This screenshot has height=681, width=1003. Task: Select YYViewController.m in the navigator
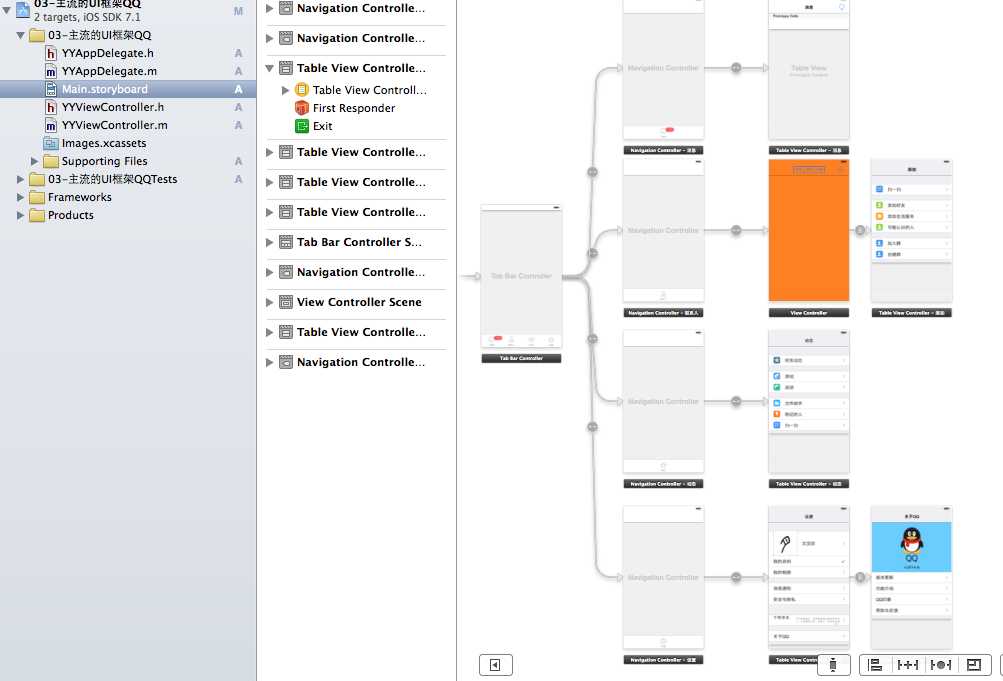coord(115,125)
